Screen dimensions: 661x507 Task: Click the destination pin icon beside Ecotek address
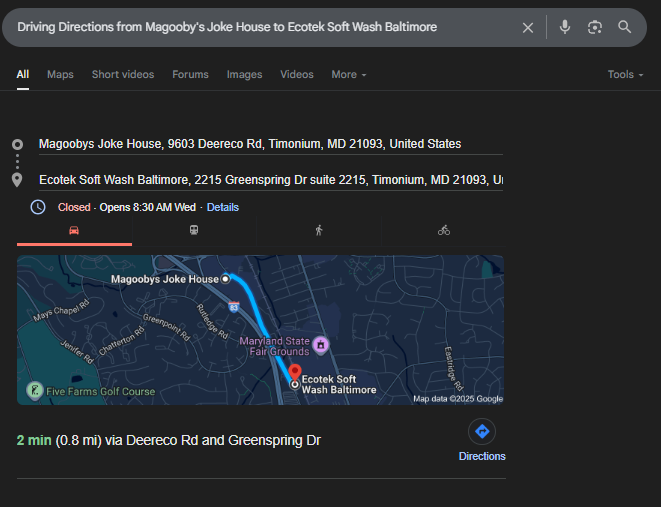17,180
